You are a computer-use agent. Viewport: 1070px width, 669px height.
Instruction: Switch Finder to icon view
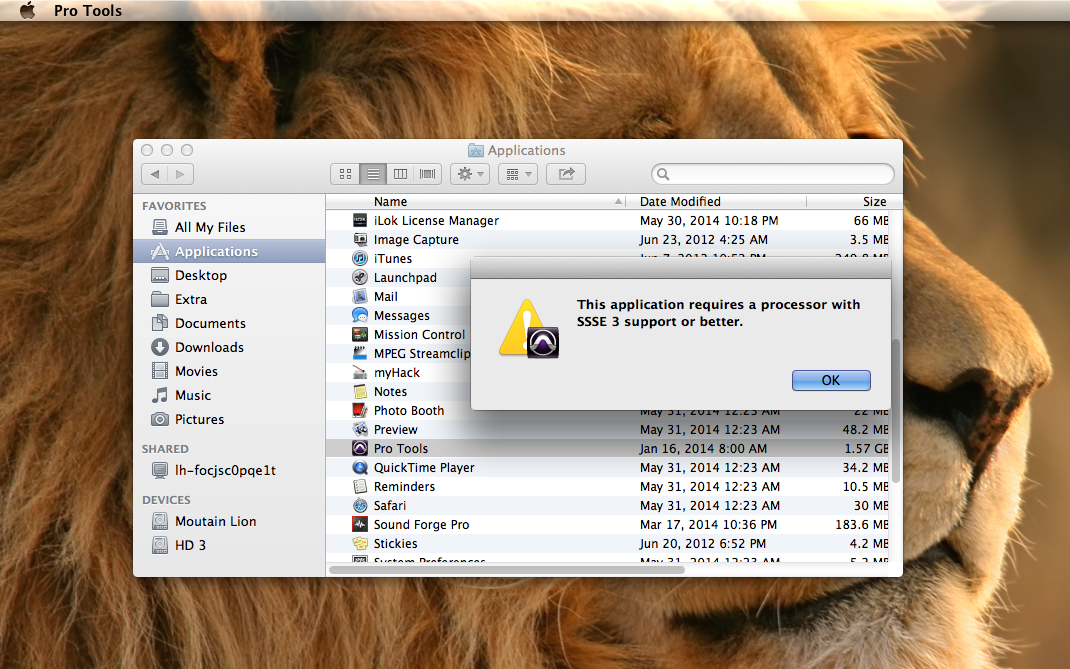(x=345, y=174)
